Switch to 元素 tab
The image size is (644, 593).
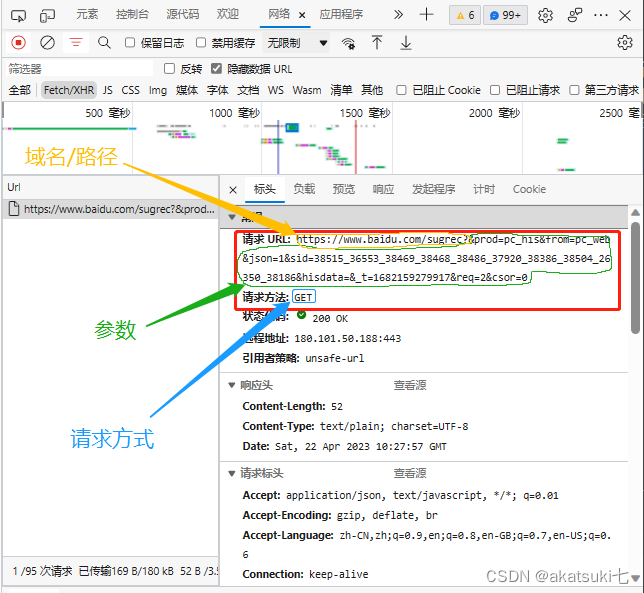point(87,14)
